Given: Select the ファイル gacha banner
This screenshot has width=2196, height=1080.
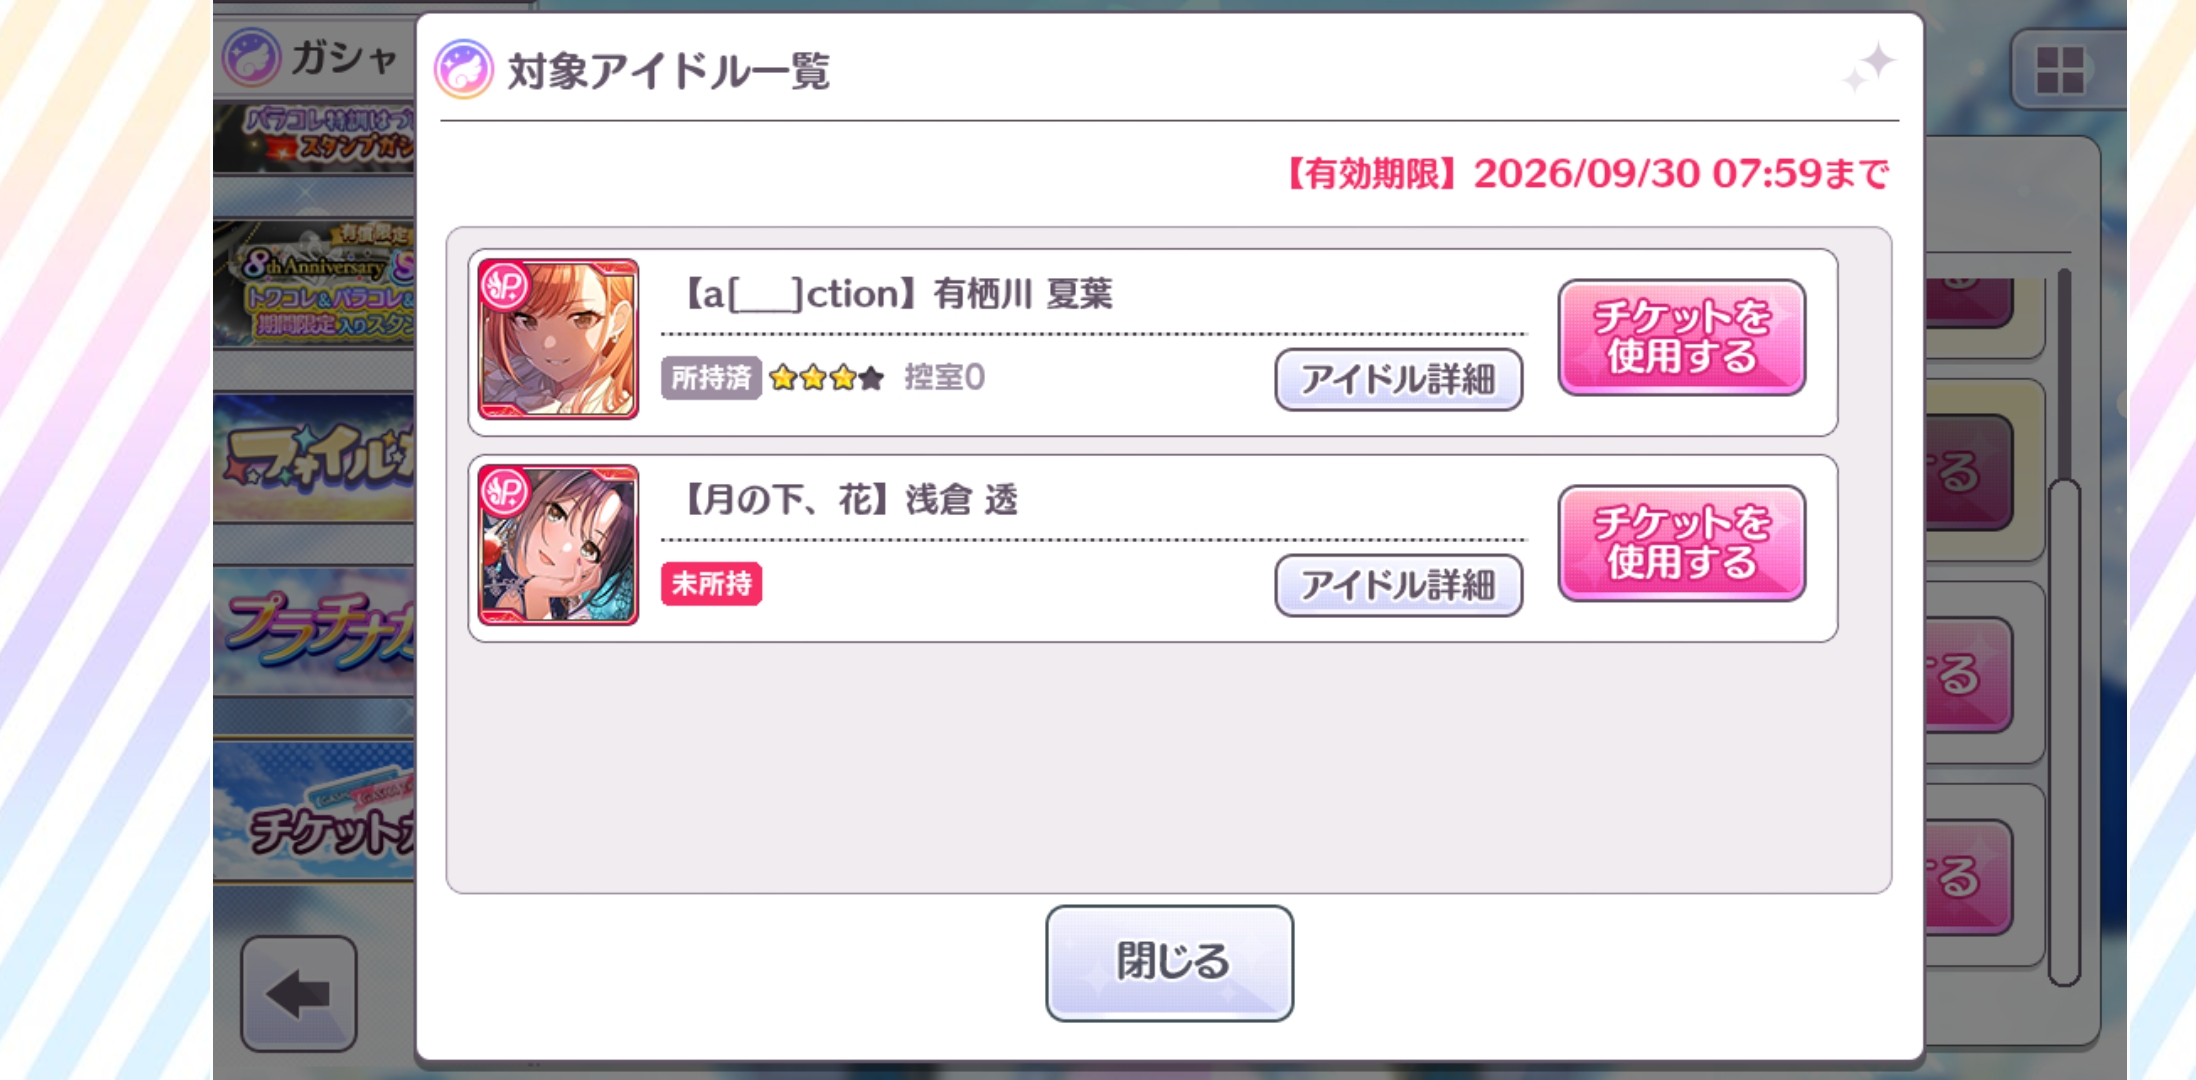Looking at the screenshot, I should [x=314, y=458].
